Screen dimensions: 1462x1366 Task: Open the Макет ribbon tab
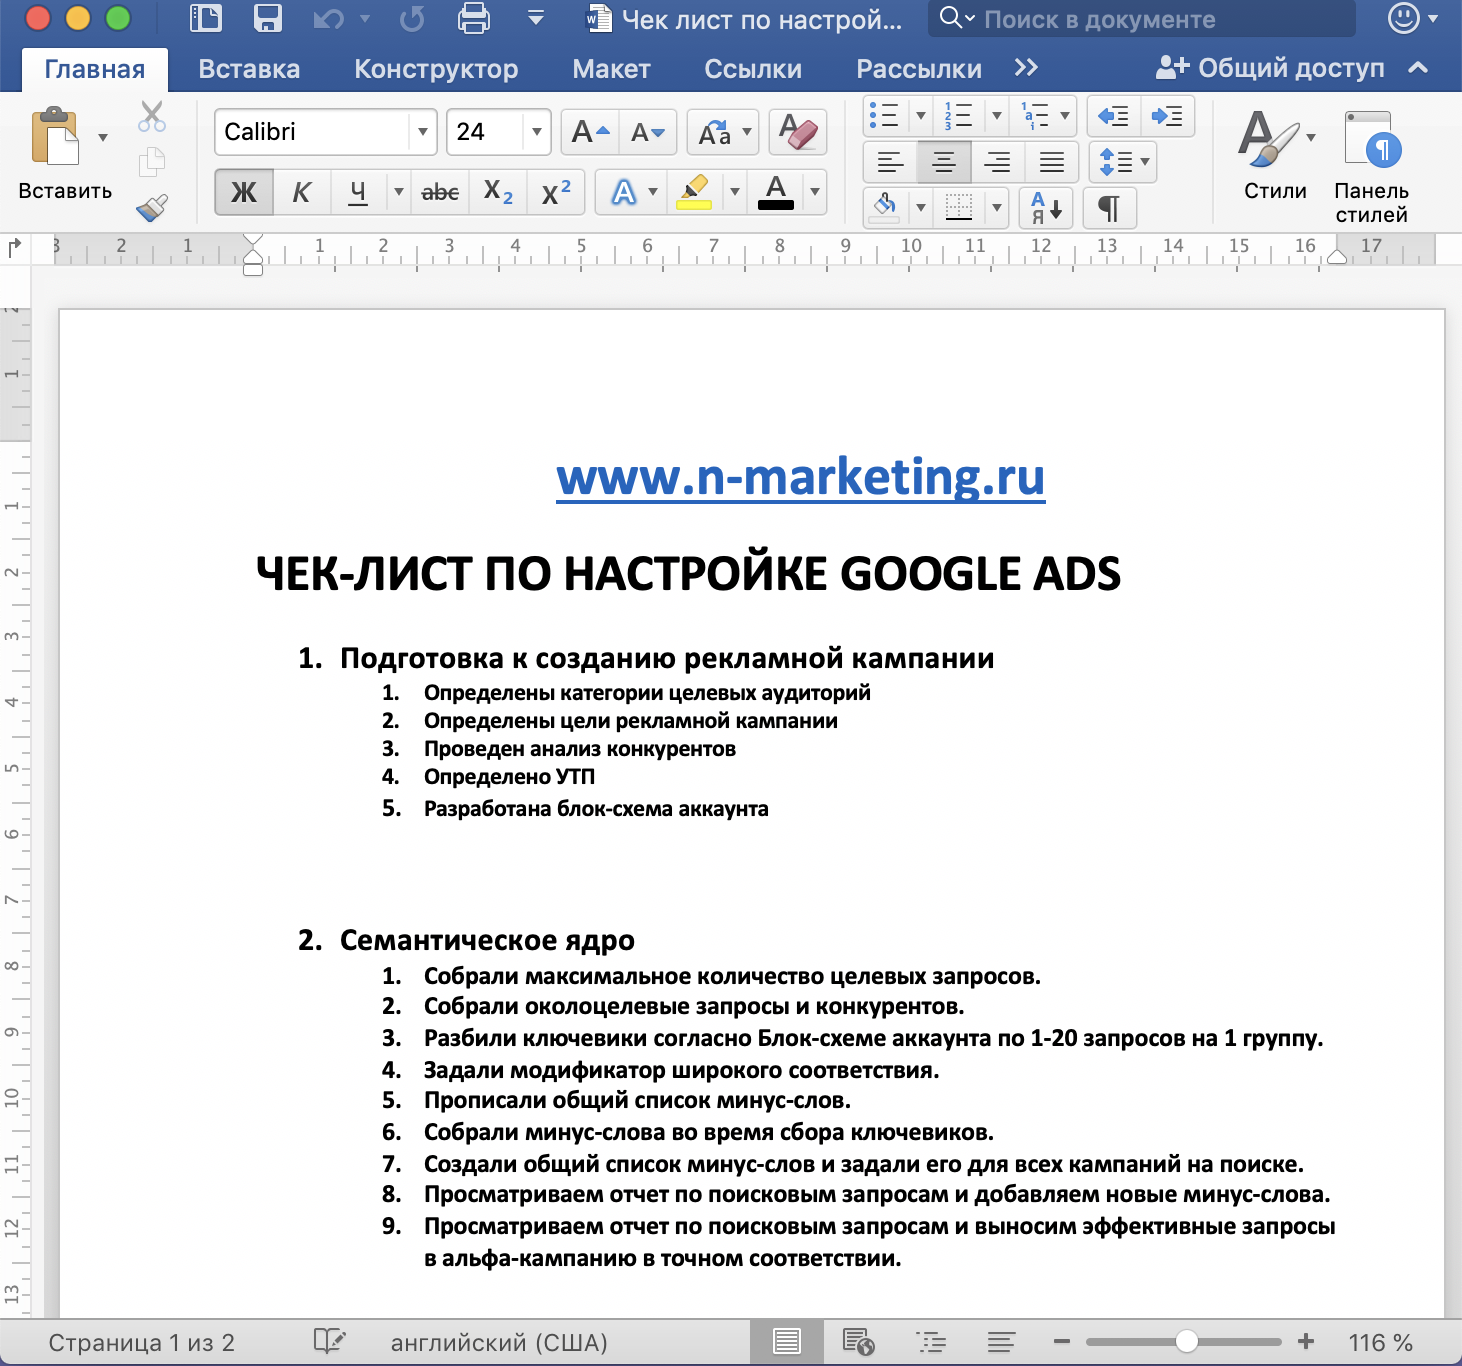tap(611, 69)
